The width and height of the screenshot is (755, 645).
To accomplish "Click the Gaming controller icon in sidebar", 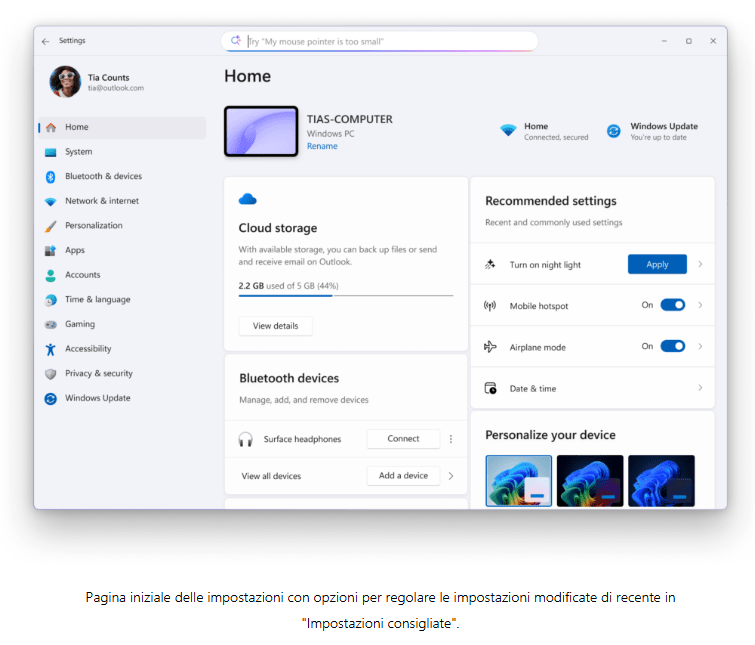I will (50, 325).
